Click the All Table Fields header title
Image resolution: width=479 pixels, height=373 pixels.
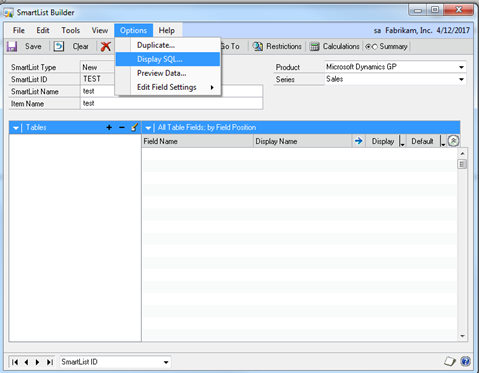pos(207,127)
